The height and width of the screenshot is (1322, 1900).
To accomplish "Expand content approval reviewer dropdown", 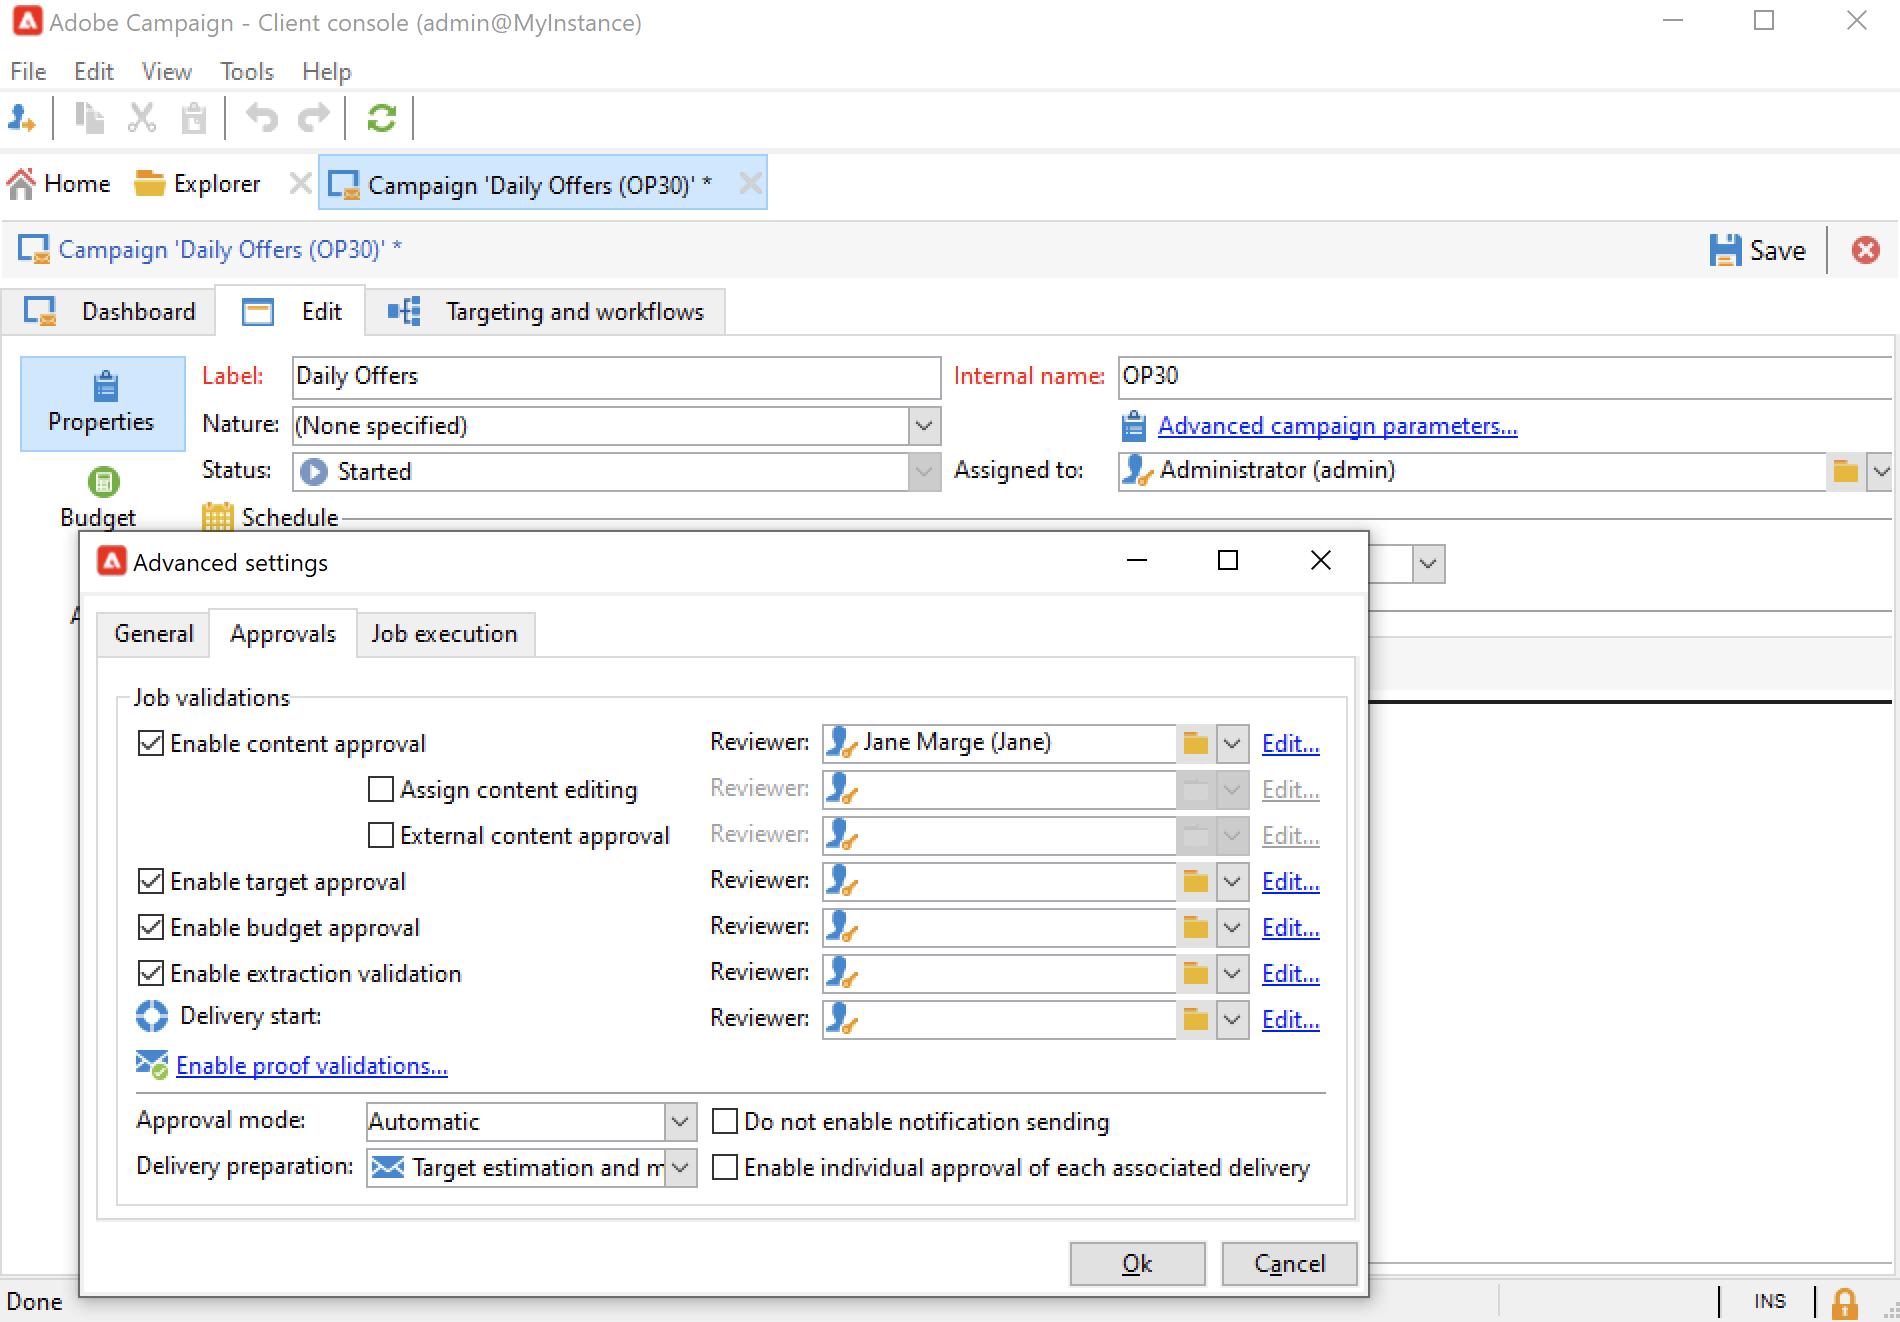I will click(1232, 743).
